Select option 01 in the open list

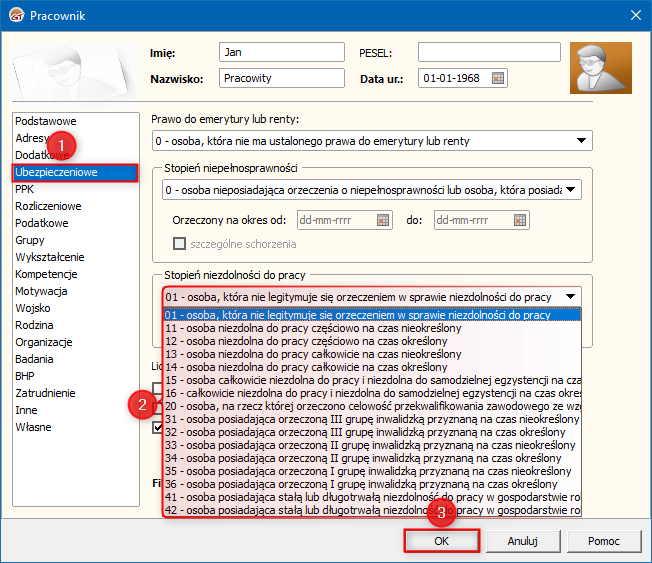point(372,315)
